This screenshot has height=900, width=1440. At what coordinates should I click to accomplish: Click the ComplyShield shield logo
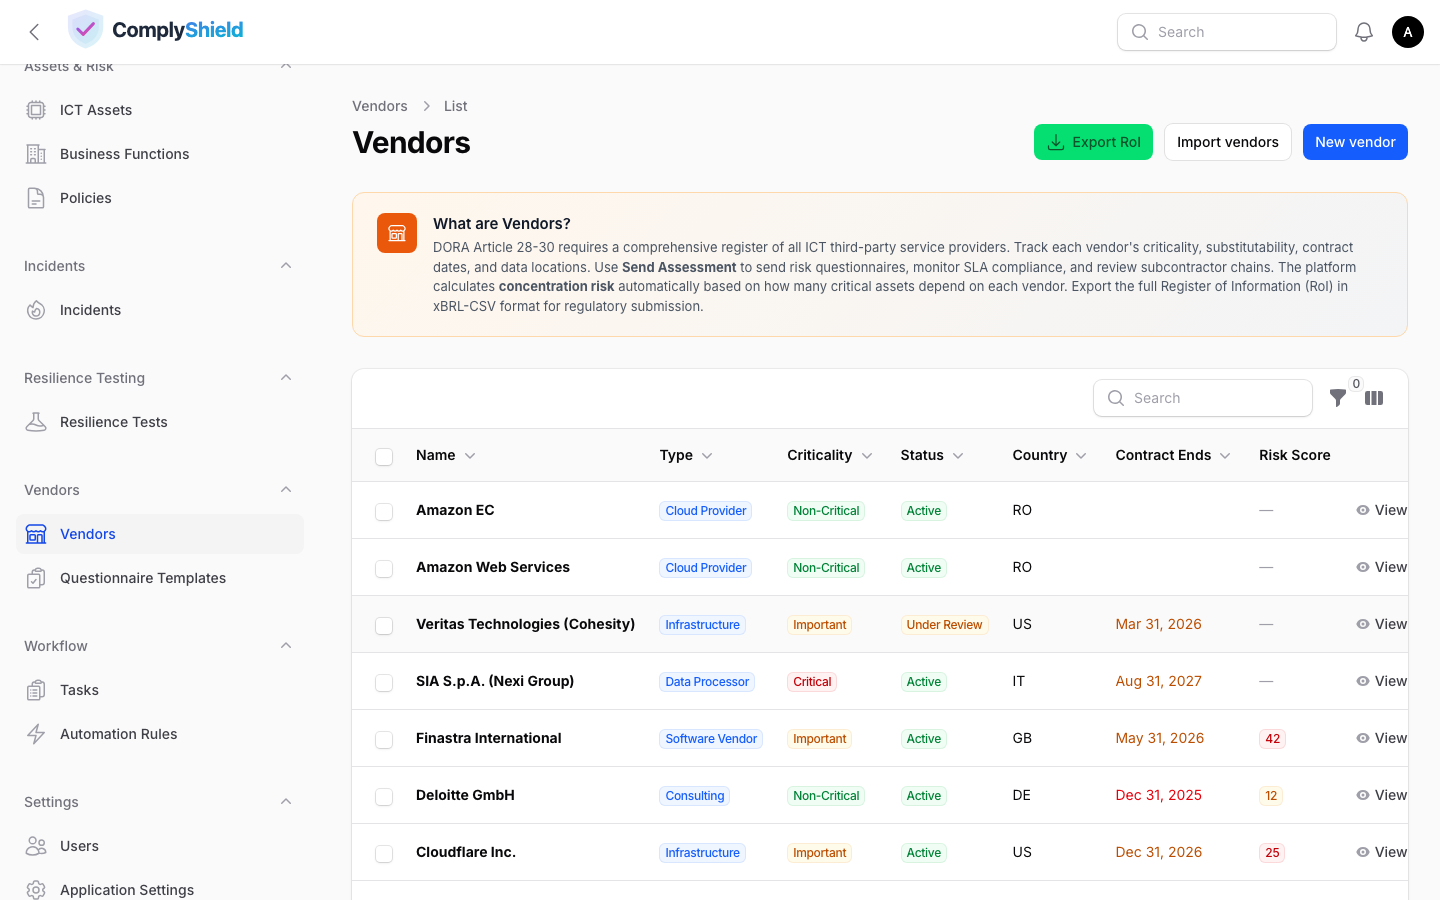tap(85, 30)
